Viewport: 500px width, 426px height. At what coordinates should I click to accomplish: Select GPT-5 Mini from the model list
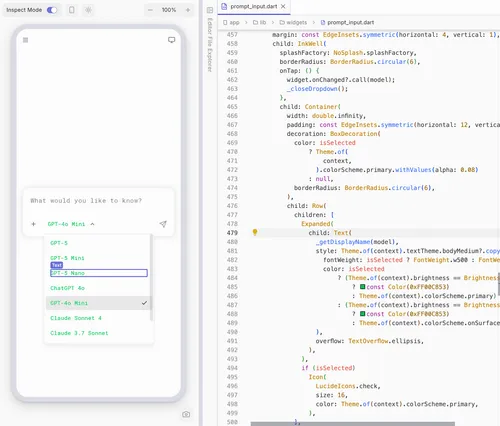coord(98,258)
